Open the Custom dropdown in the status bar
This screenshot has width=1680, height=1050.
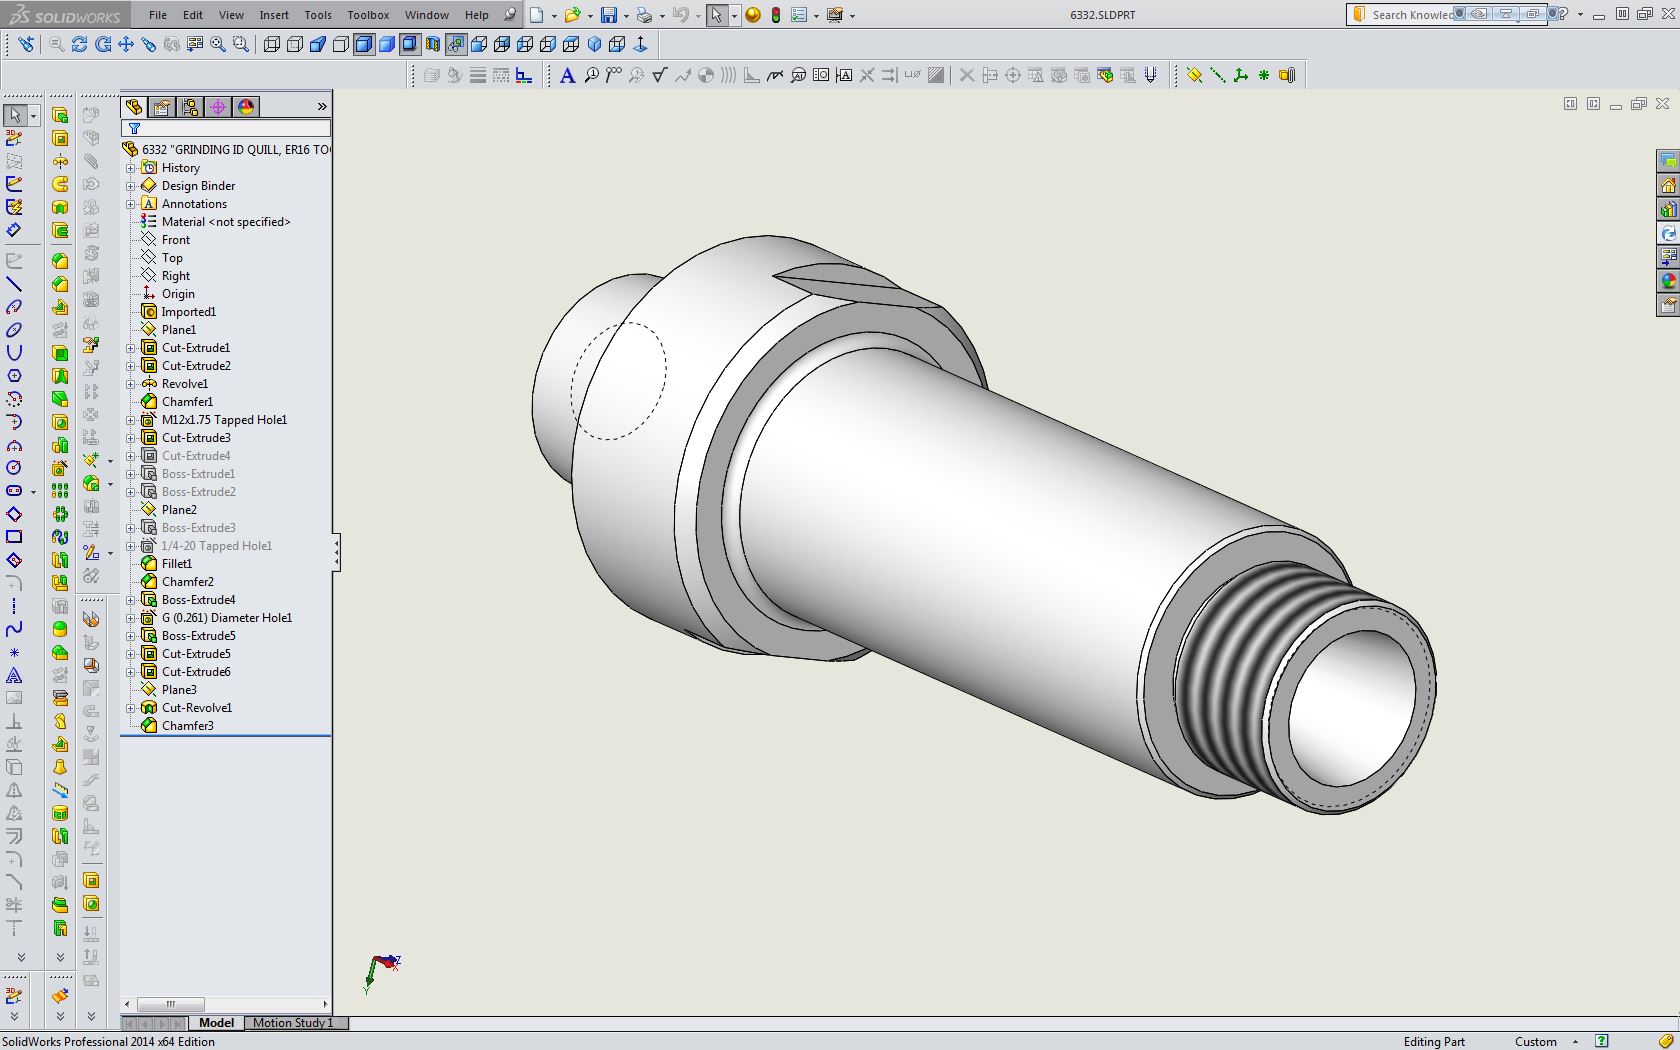[x=1575, y=1041]
